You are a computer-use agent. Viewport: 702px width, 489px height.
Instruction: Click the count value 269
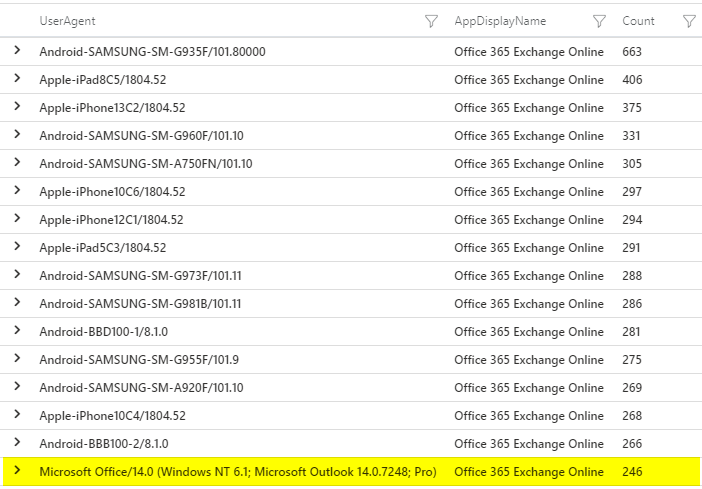pos(632,388)
